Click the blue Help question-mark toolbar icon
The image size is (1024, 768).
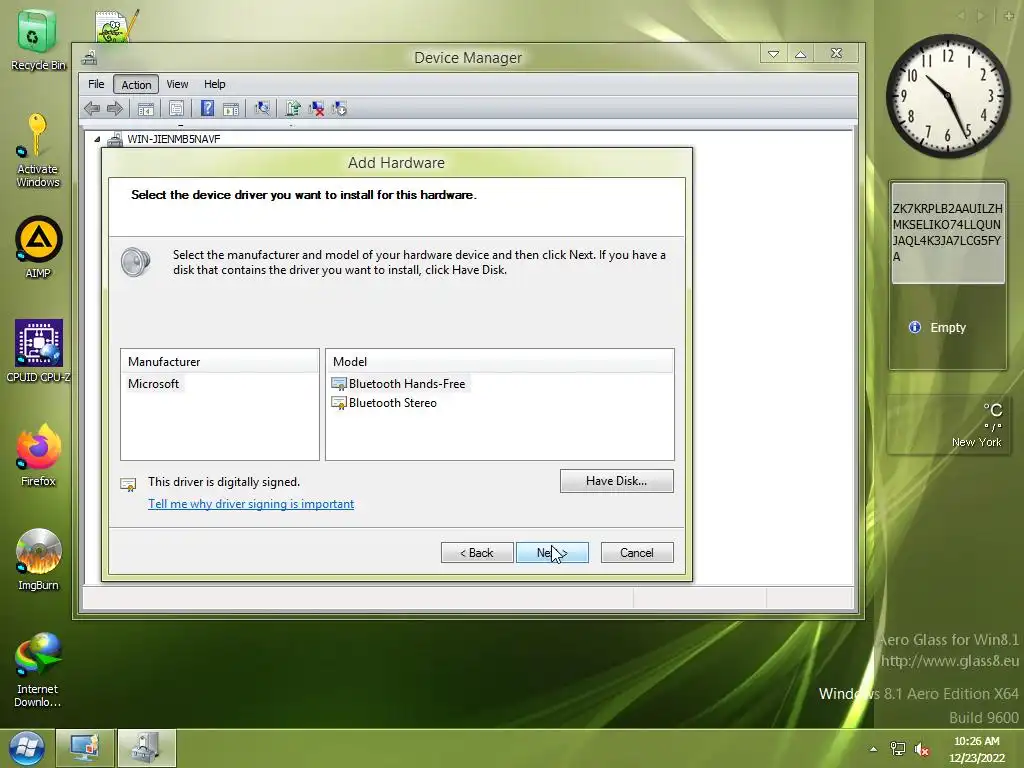207,108
